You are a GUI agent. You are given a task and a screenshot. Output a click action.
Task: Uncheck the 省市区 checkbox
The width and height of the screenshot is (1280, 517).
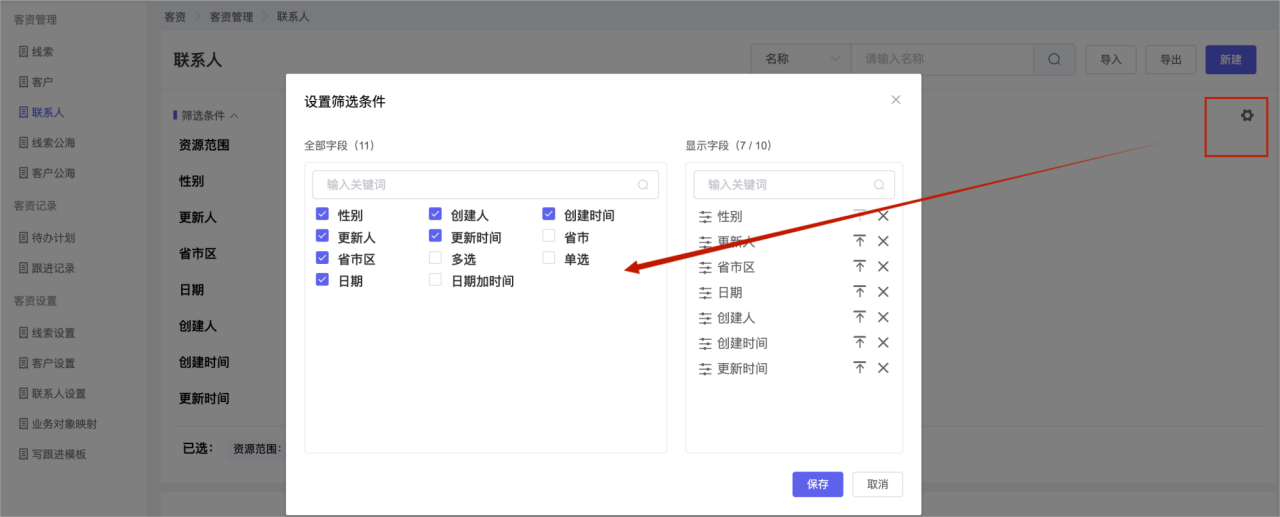322,258
